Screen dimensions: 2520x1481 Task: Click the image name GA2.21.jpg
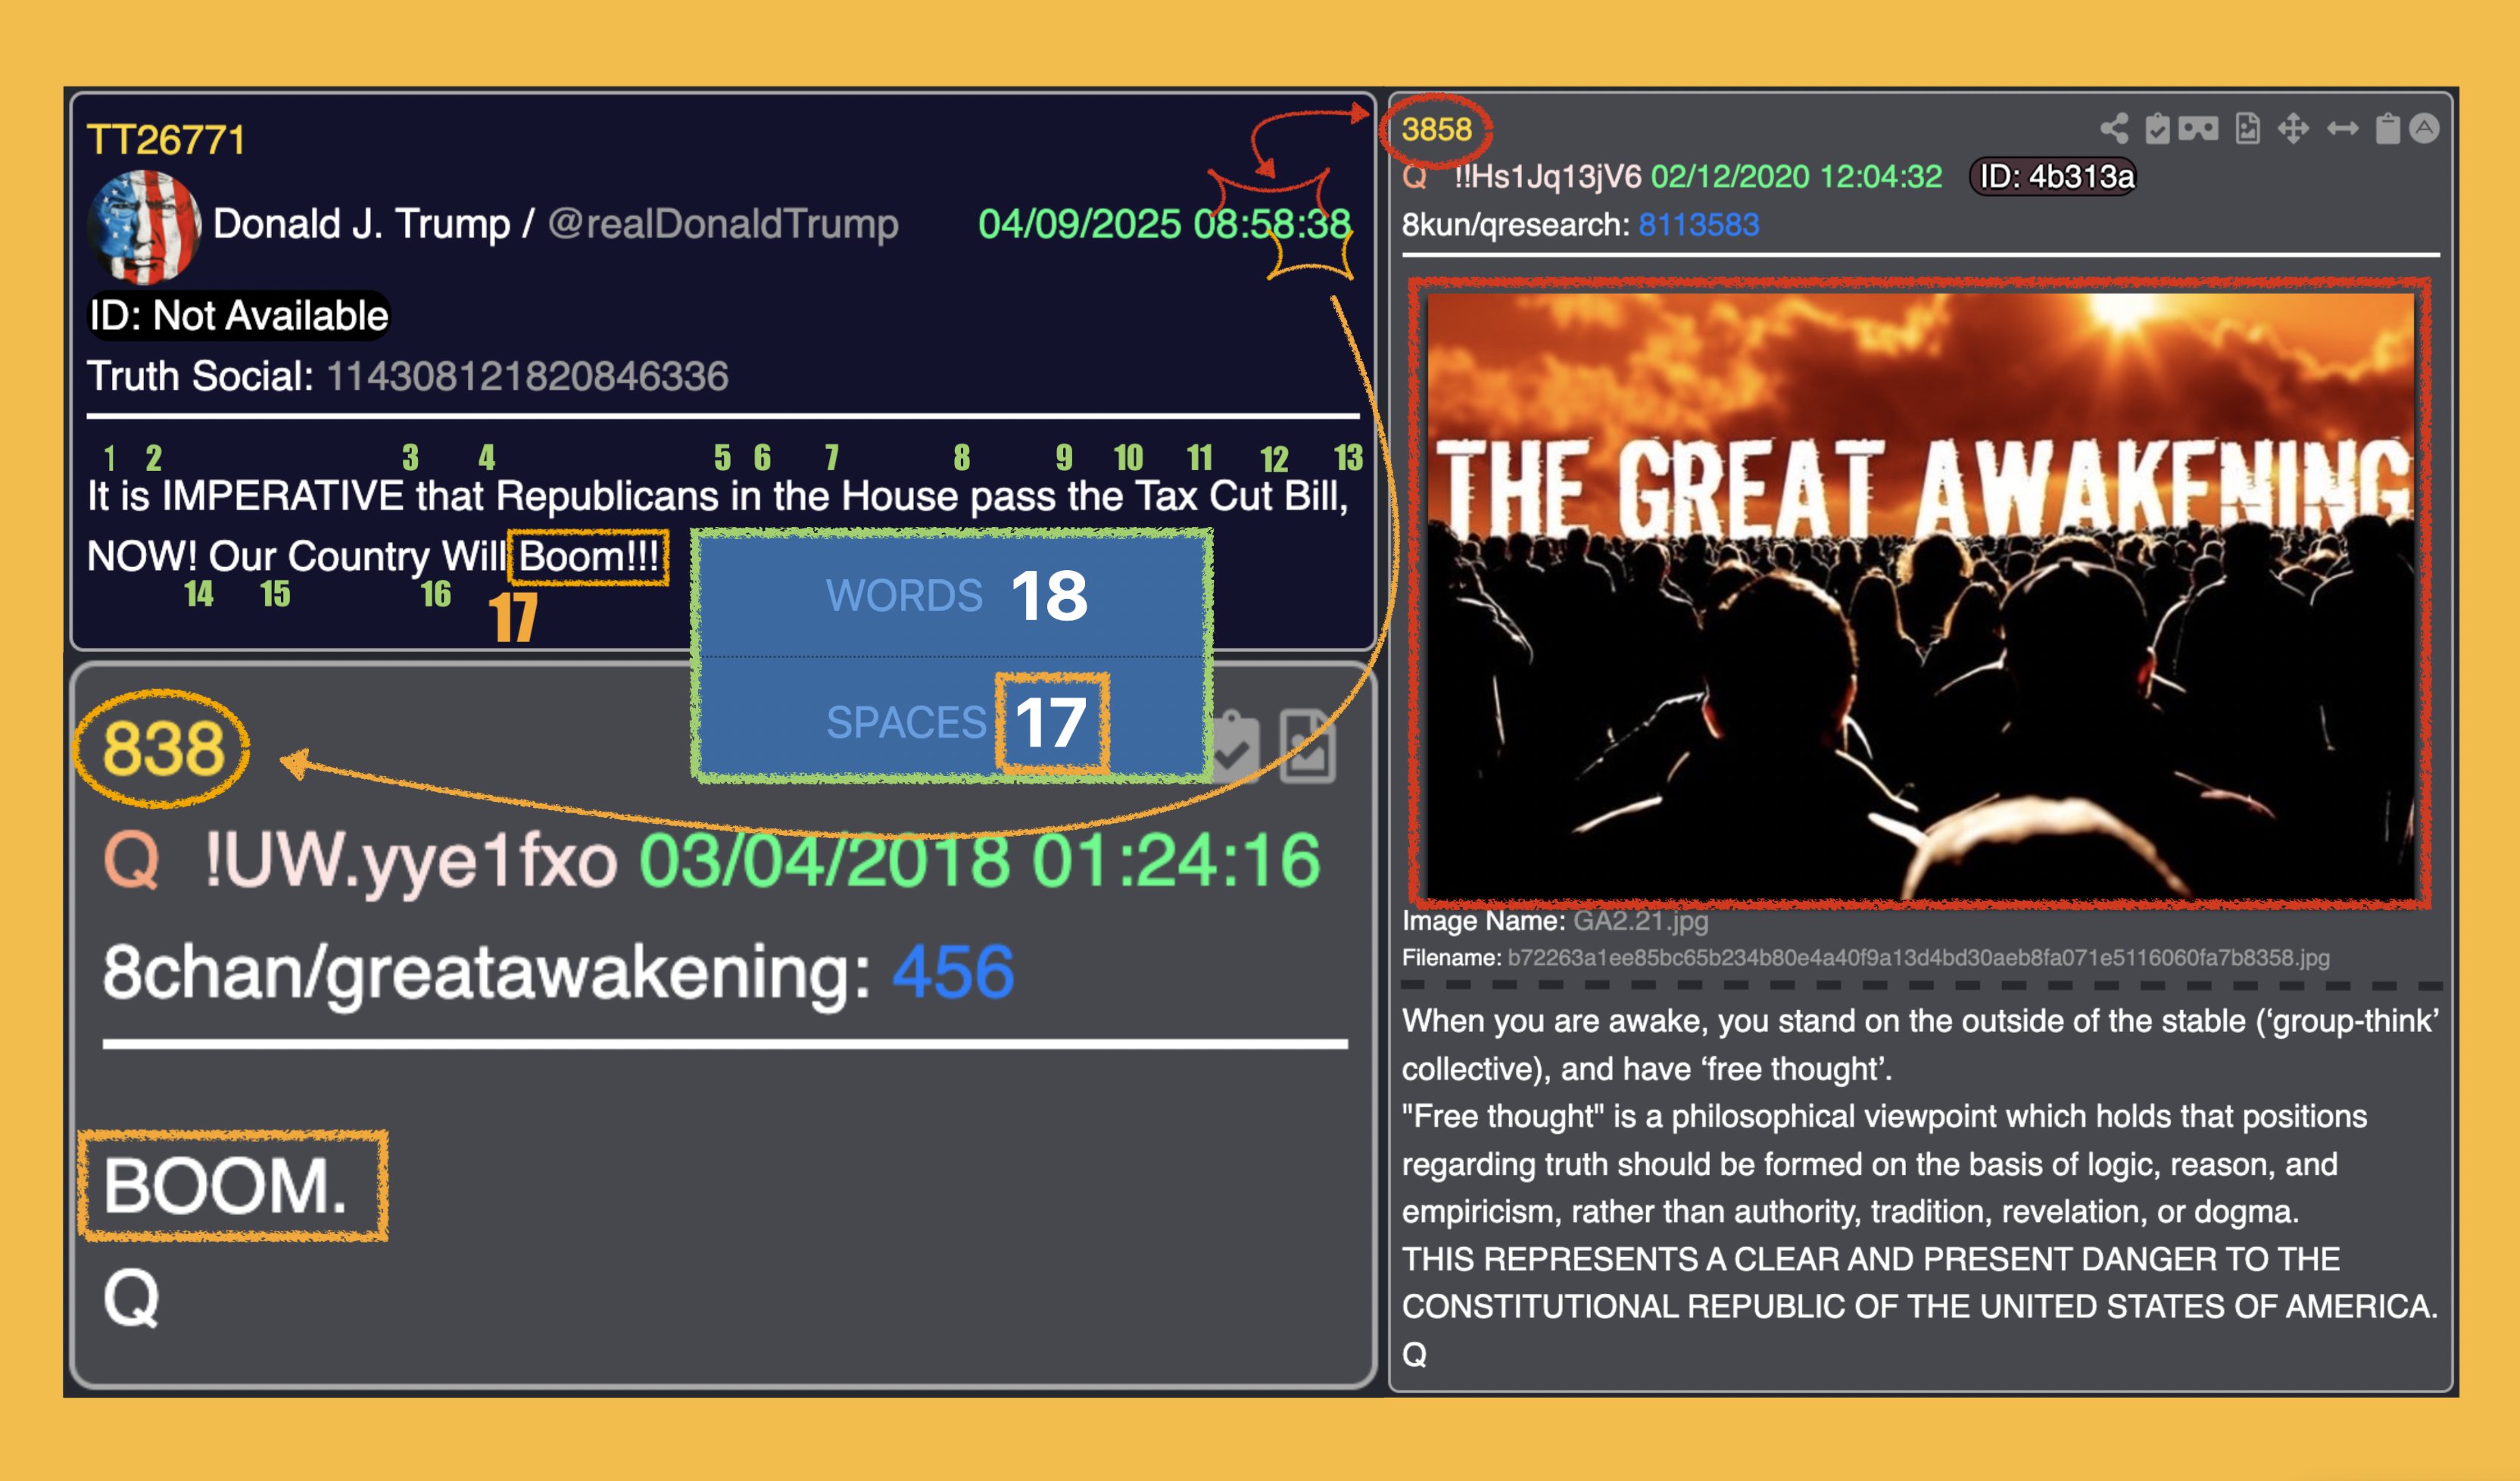1640,920
